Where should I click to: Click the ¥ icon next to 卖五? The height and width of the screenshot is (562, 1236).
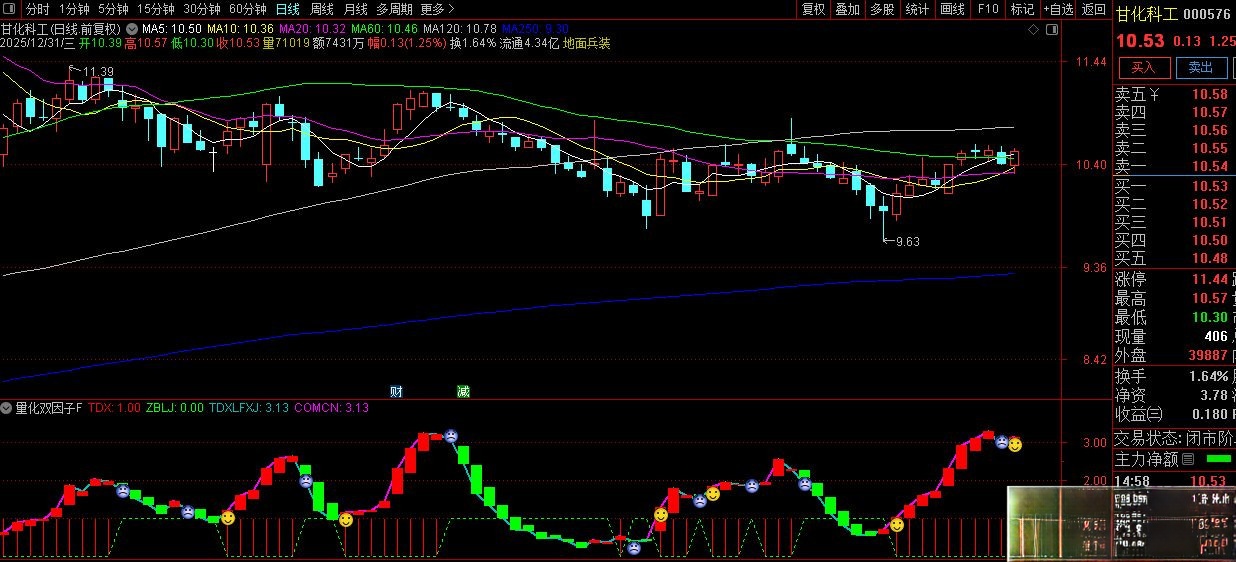click(x=1155, y=95)
